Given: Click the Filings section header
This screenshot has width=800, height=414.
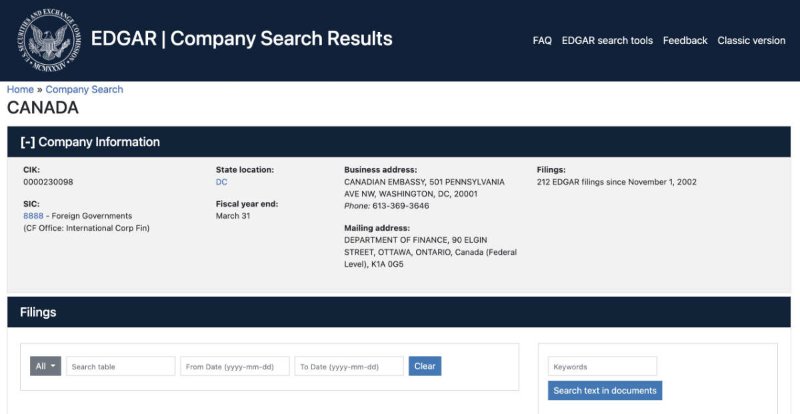Looking at the screenshot, I should 399,312.
